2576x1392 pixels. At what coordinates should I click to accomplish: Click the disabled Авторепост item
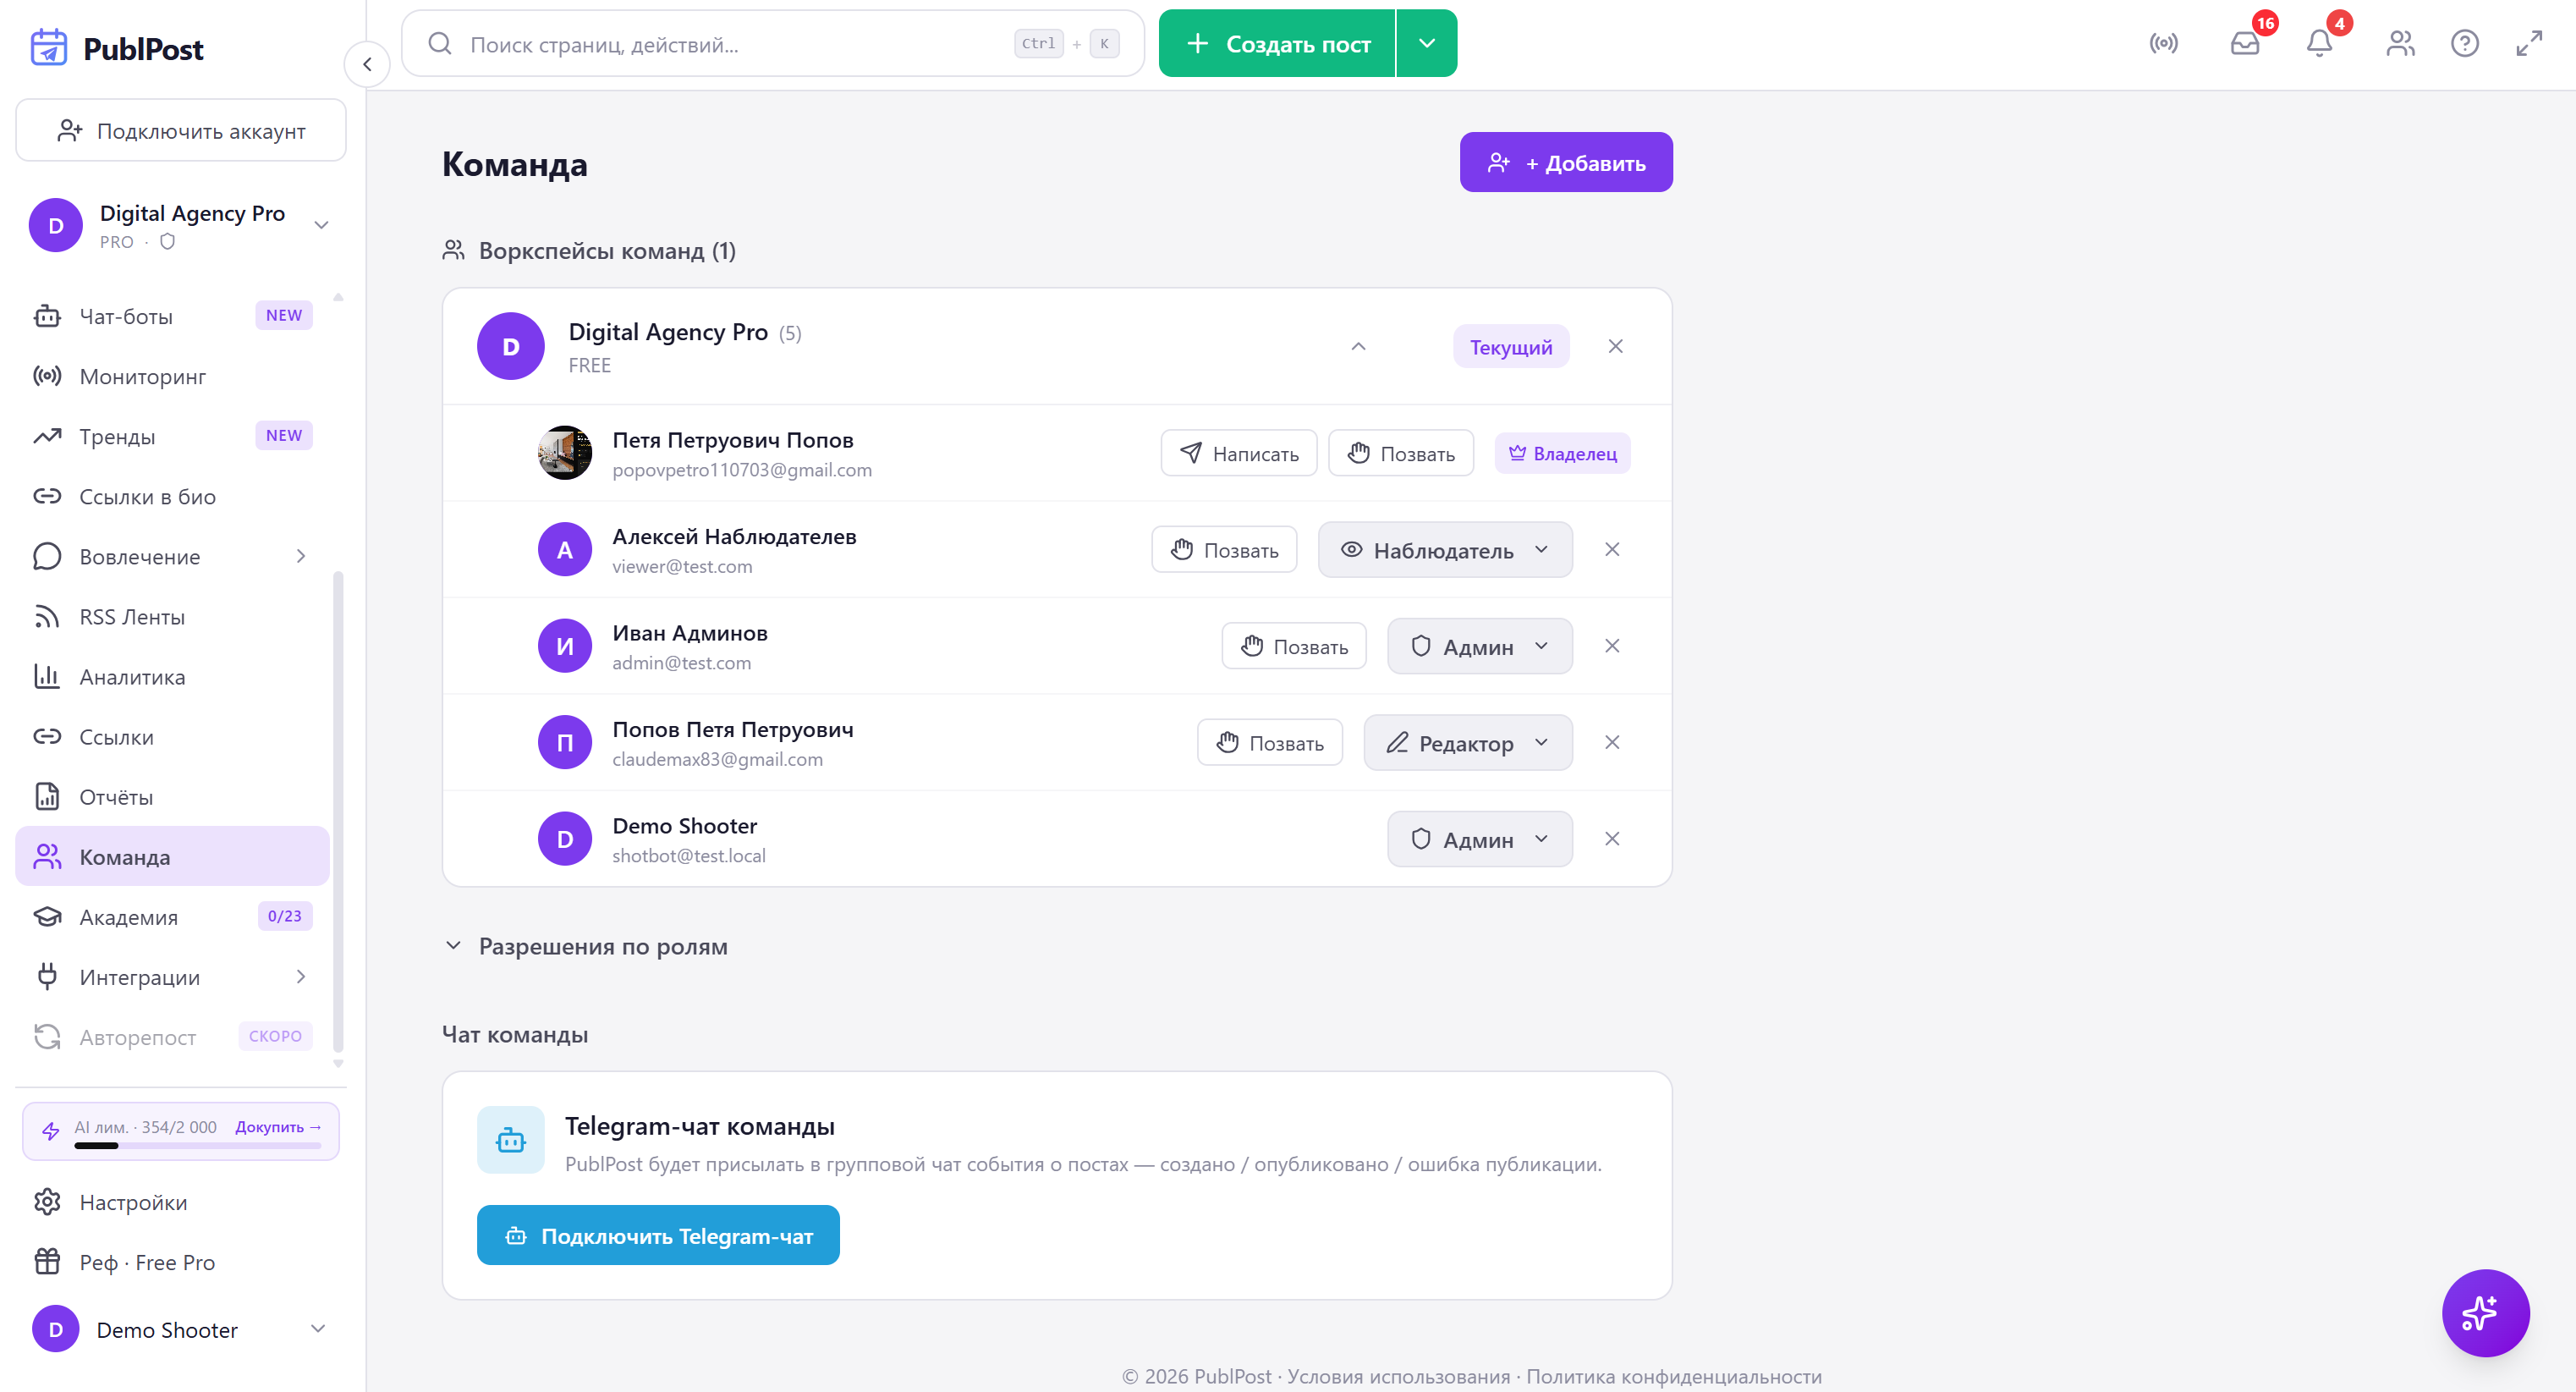(x=172, y=1037)
